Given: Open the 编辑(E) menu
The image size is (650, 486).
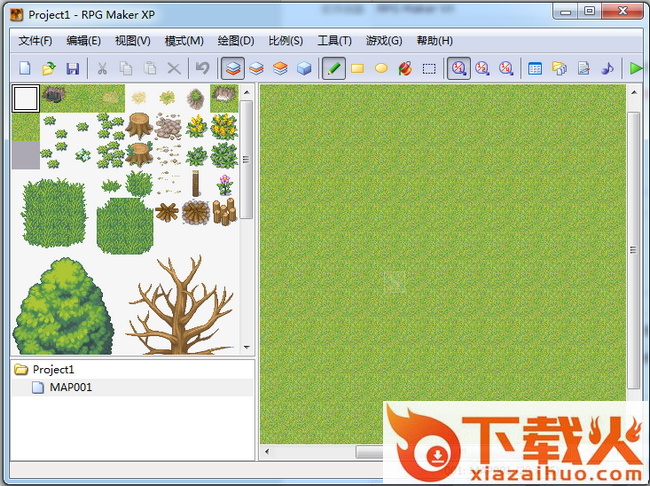Looking at the screenshot, I should tap(83, 41).
